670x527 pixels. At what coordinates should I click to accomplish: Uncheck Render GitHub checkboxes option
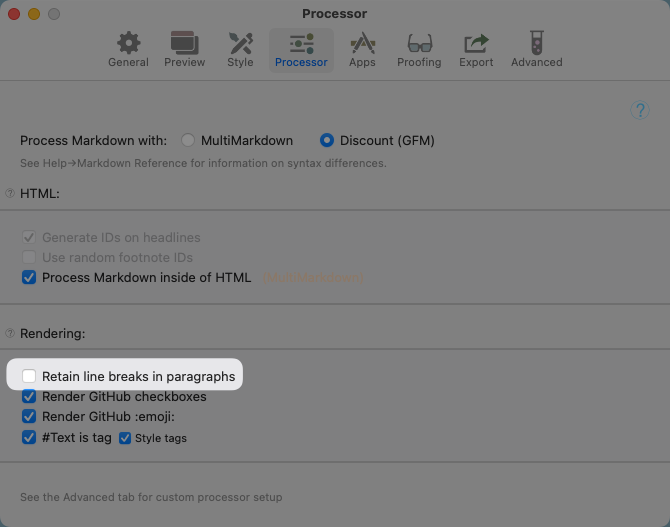click(29, 397)
